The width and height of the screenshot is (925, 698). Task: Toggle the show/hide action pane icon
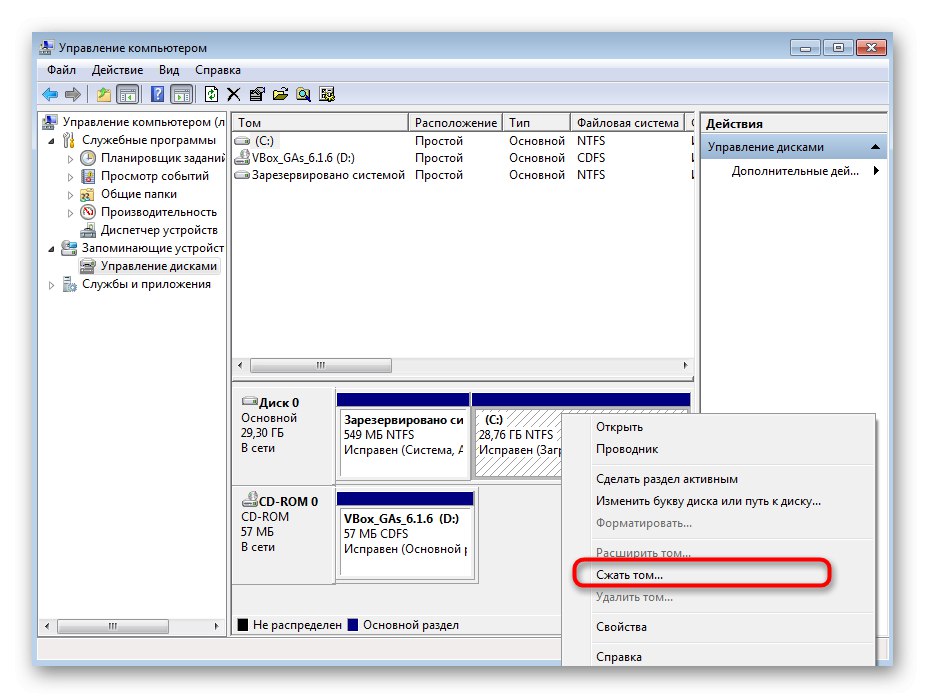click(182, 94)
